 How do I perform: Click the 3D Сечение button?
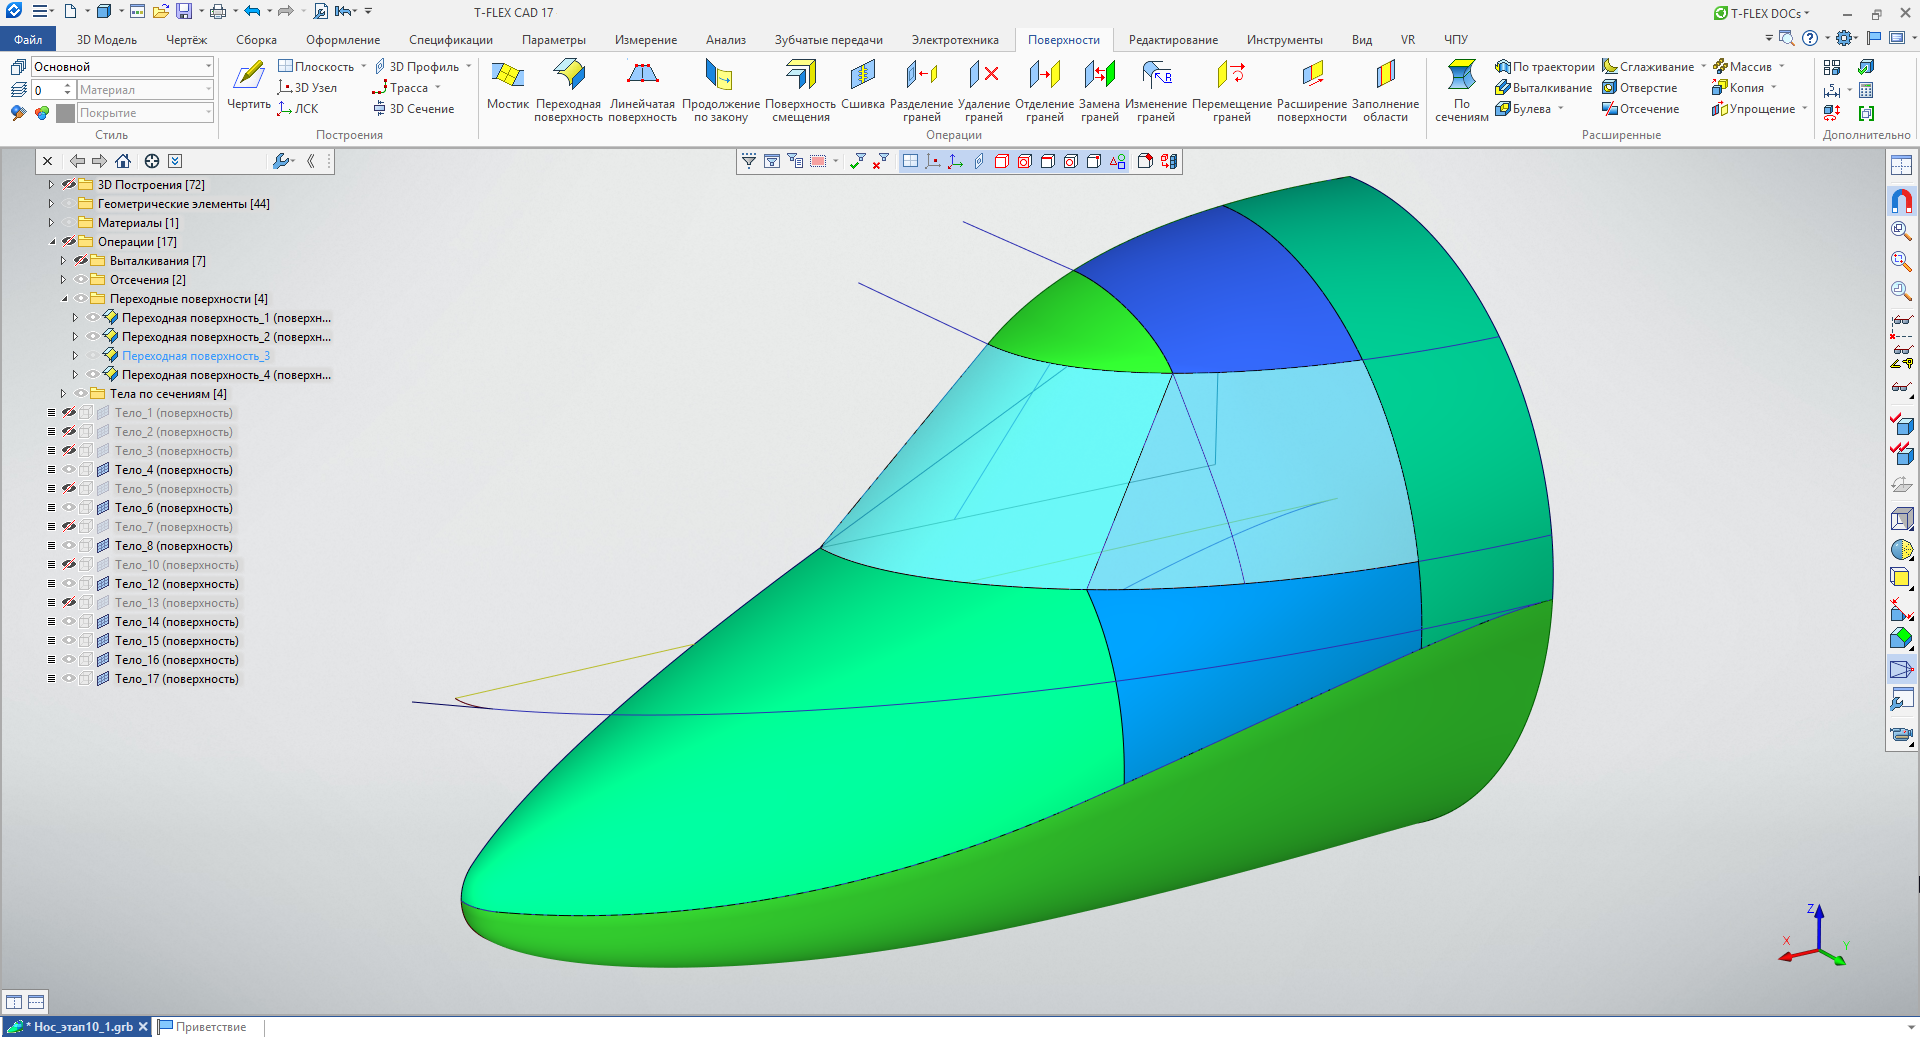point(413,109)
